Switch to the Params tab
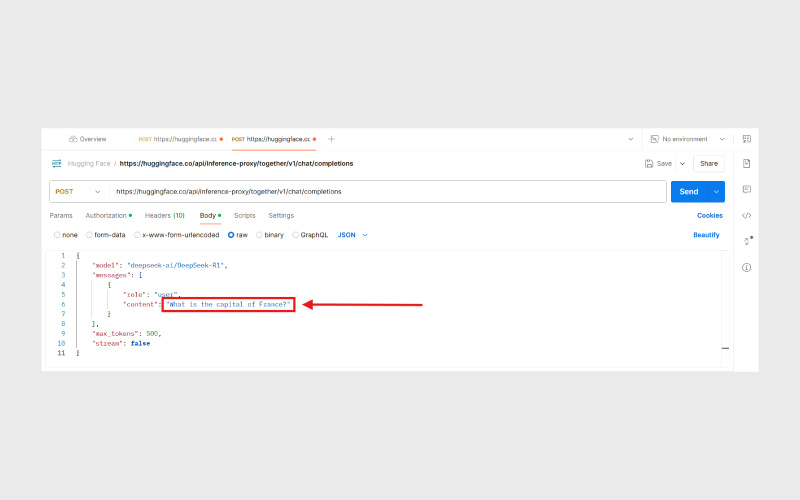Screen dimensions: 800x500 61,215
